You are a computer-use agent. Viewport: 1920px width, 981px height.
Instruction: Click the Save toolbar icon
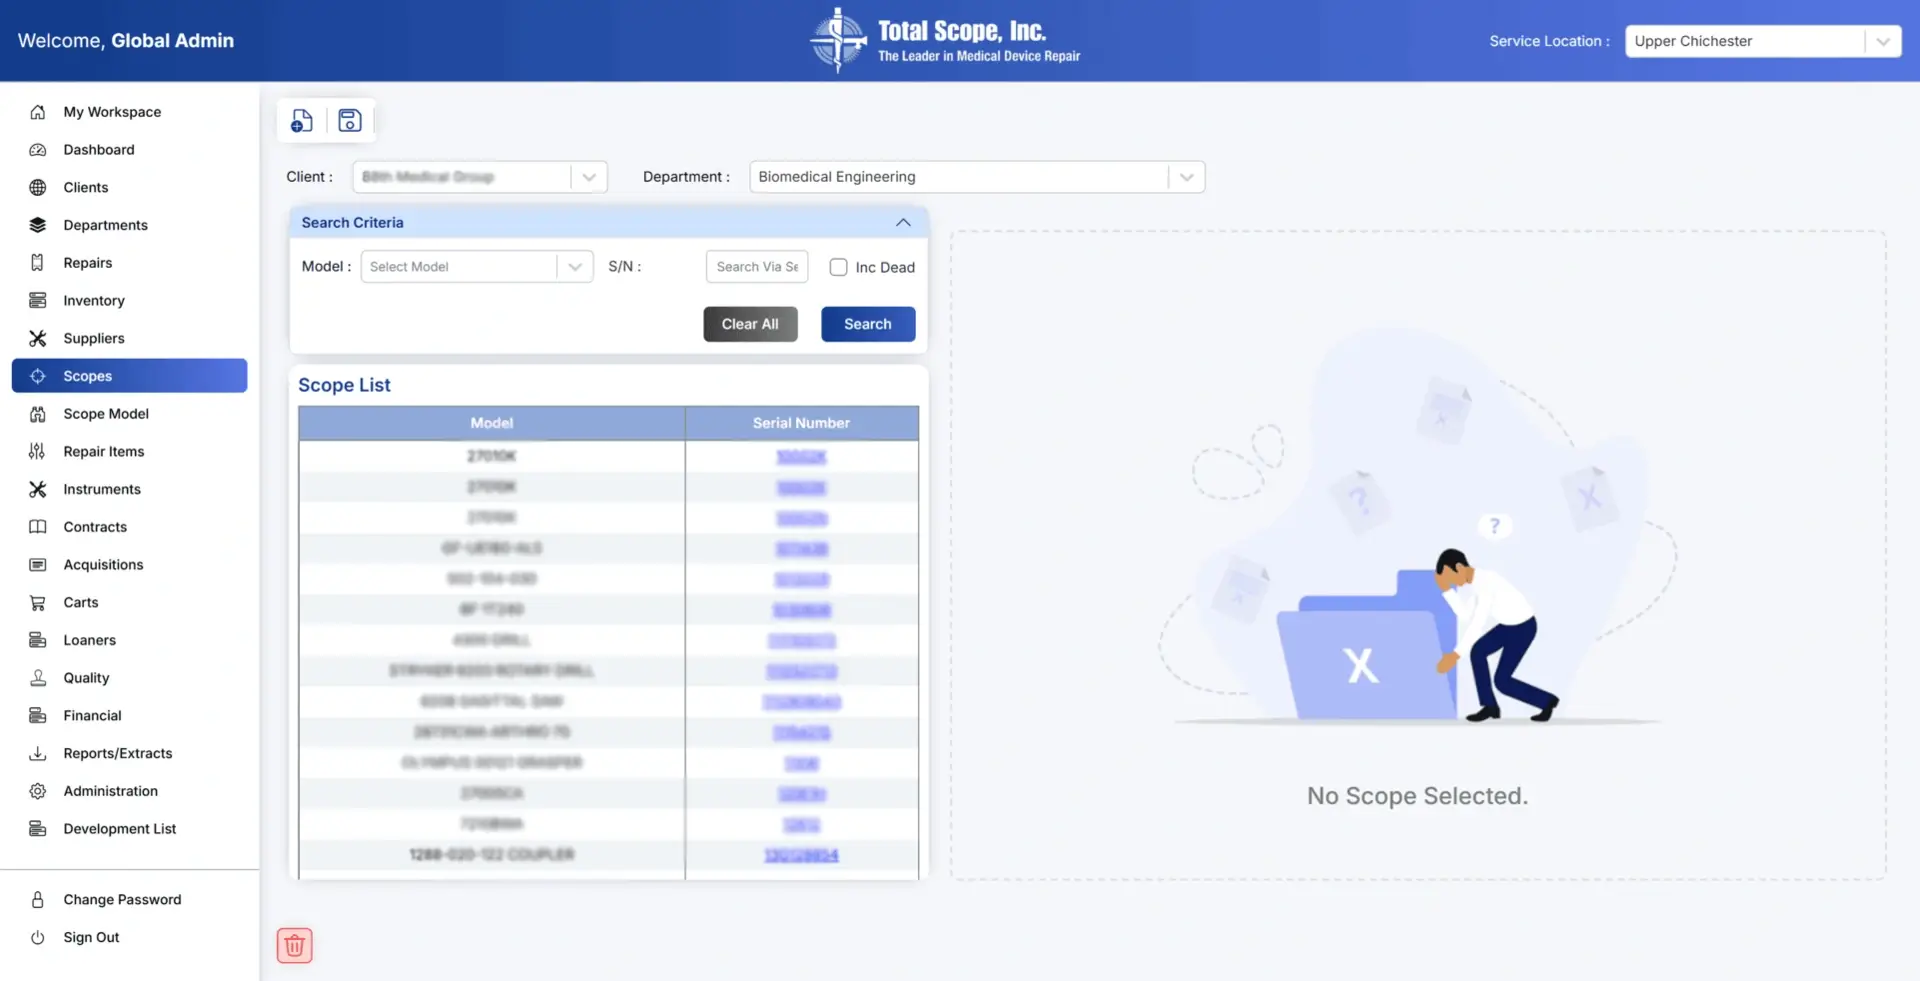click(x=349, y=120)
